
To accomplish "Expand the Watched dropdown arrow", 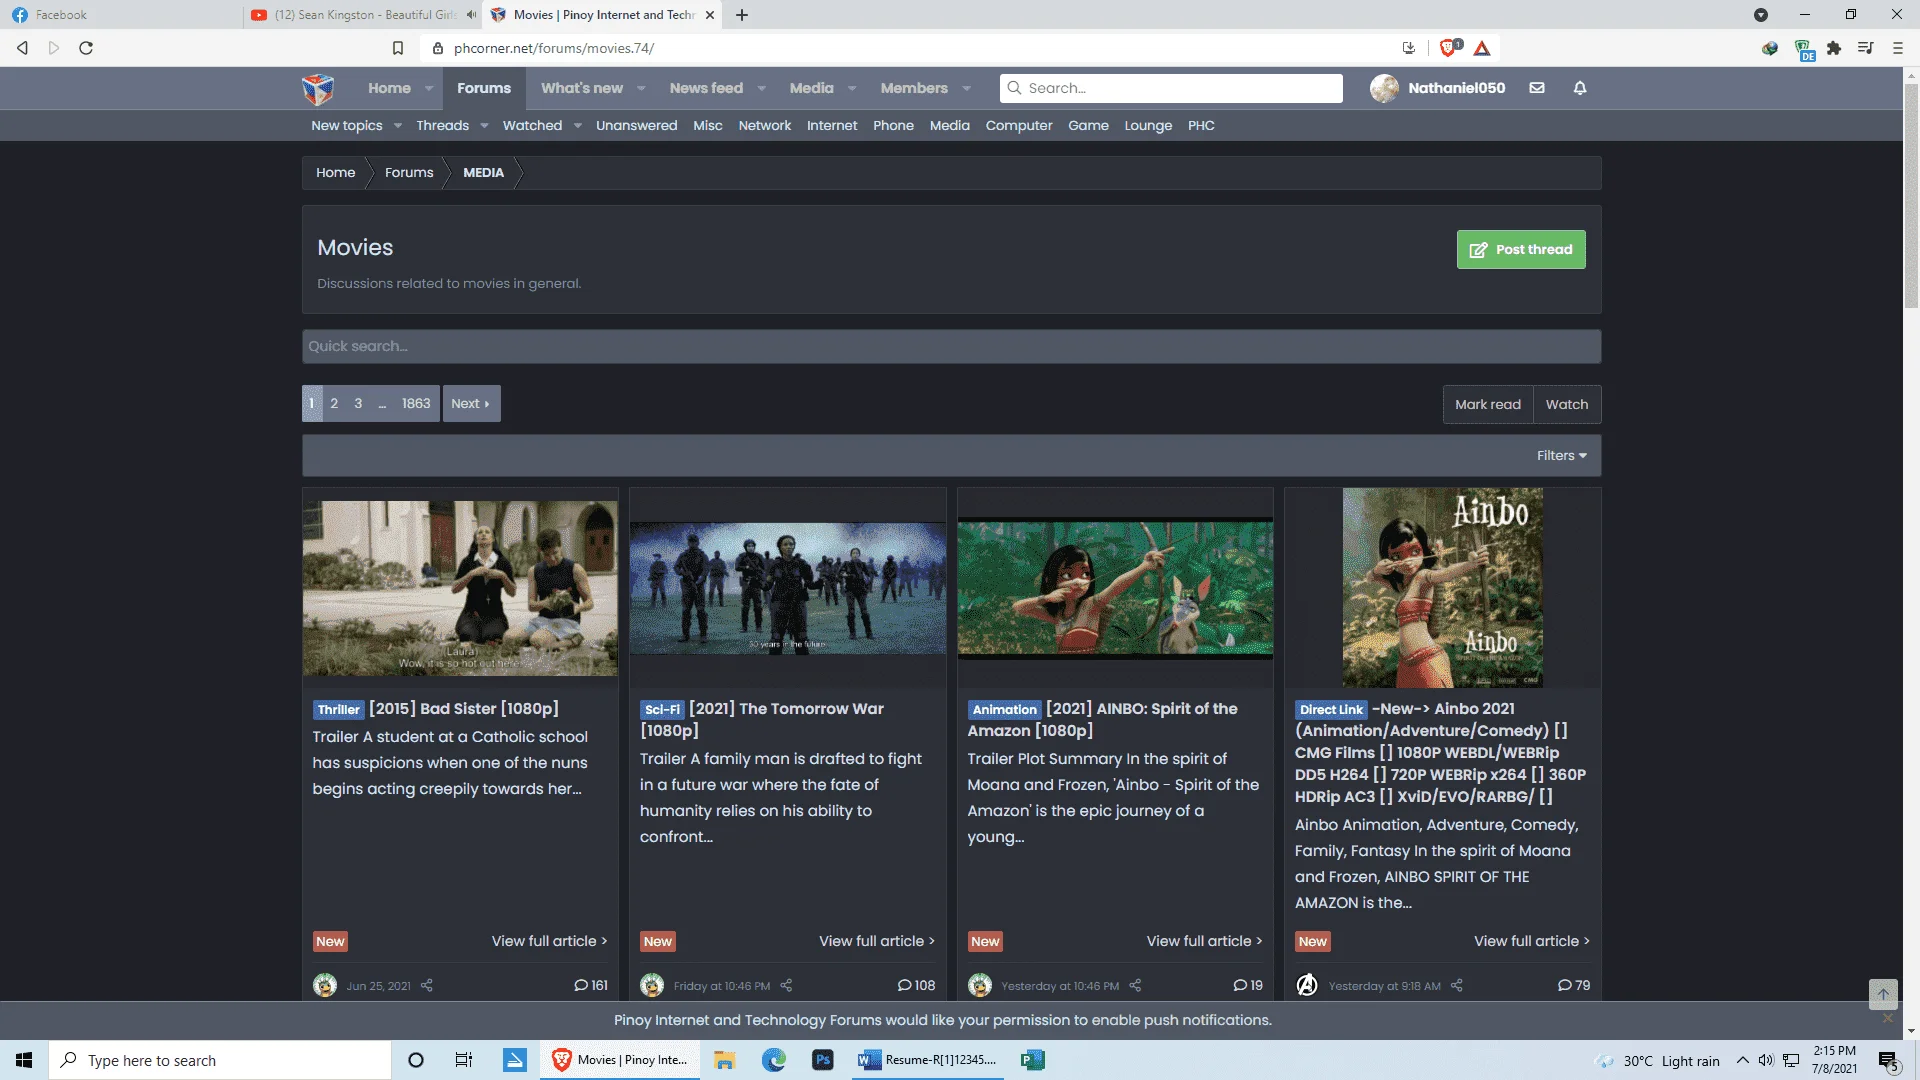I will 578,126.
